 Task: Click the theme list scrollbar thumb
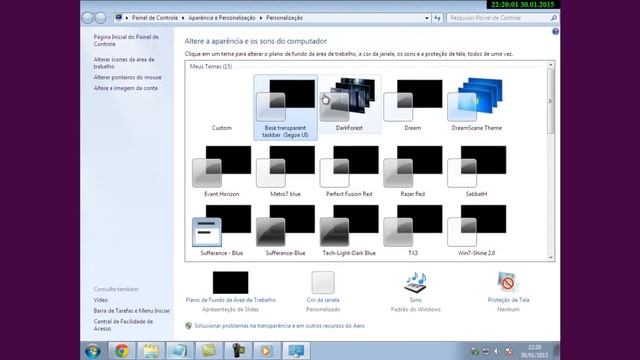click(551, 101)
